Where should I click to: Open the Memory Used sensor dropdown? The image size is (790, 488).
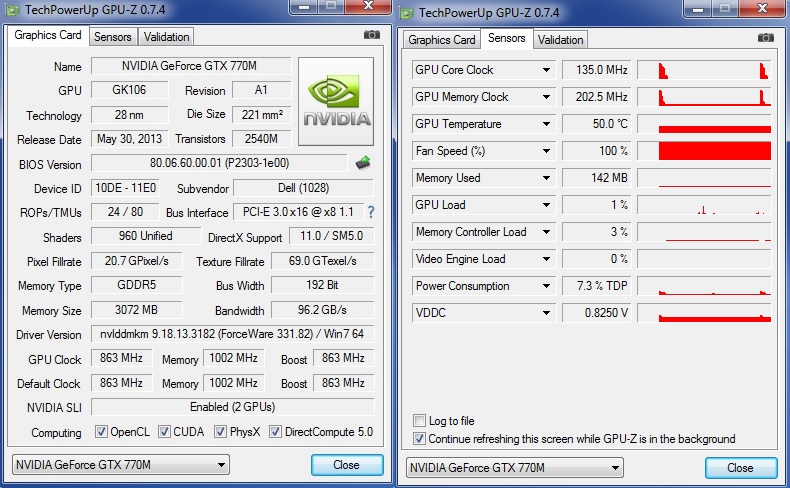click(x=546, y=178)
